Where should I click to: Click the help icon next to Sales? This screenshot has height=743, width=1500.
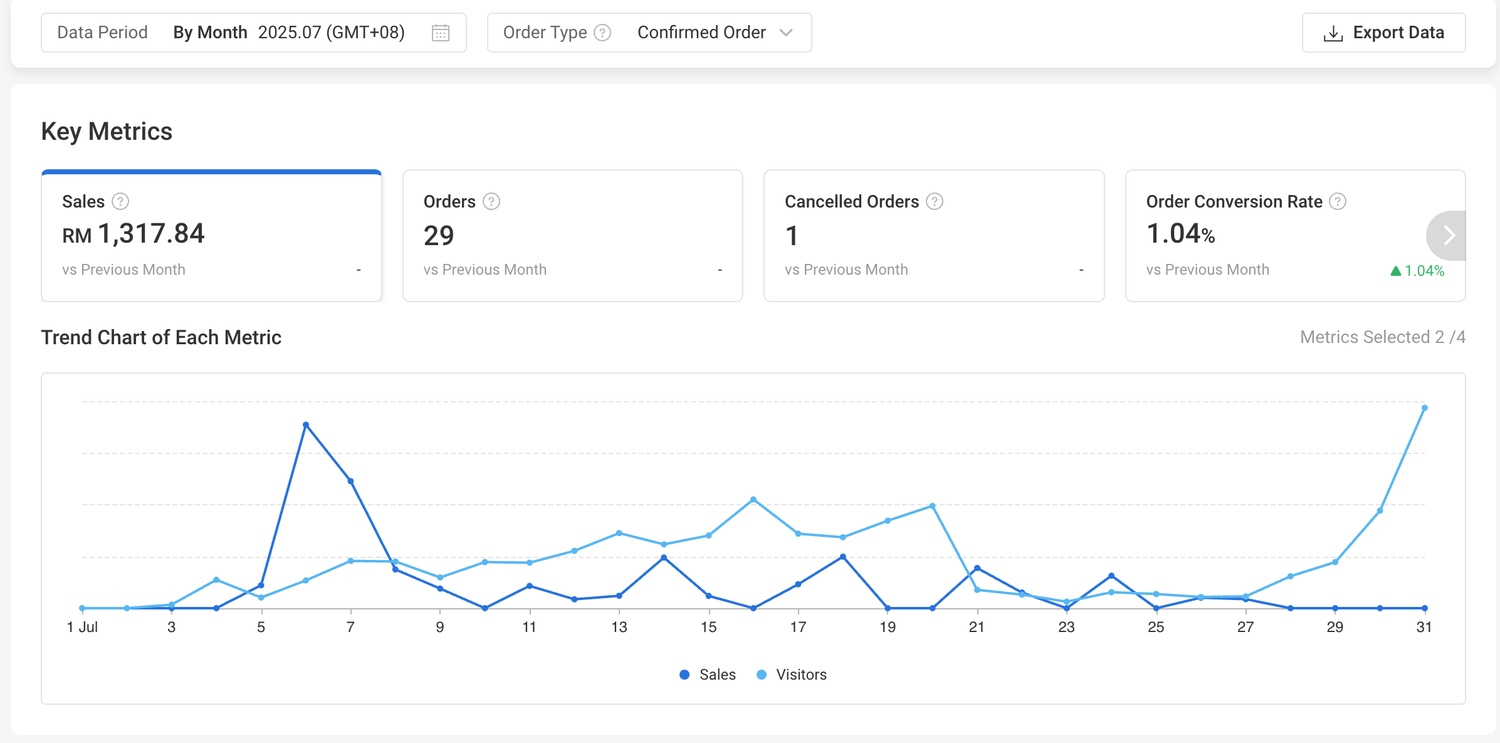(x=120, y=202)
